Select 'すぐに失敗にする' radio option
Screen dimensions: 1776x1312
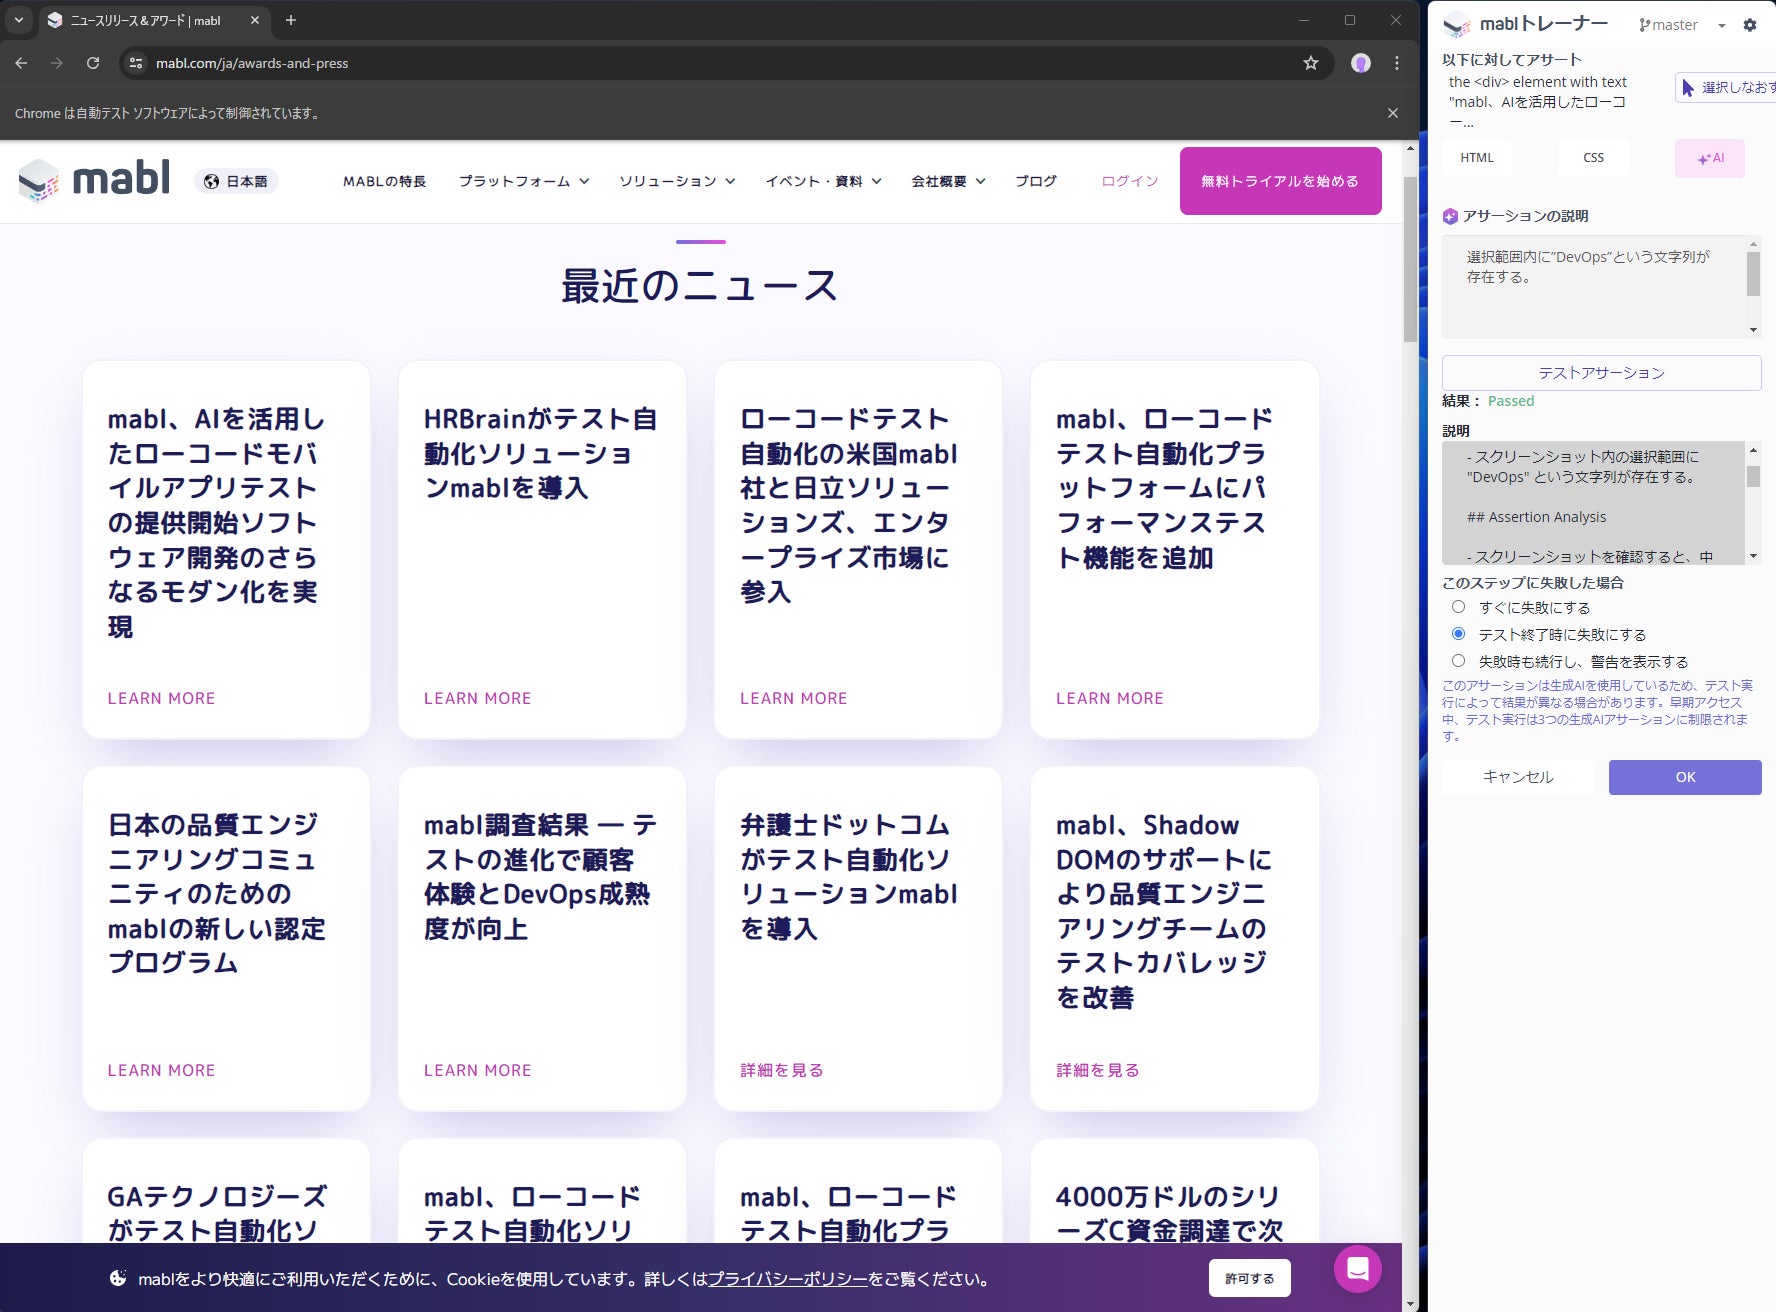[1458, 607]
